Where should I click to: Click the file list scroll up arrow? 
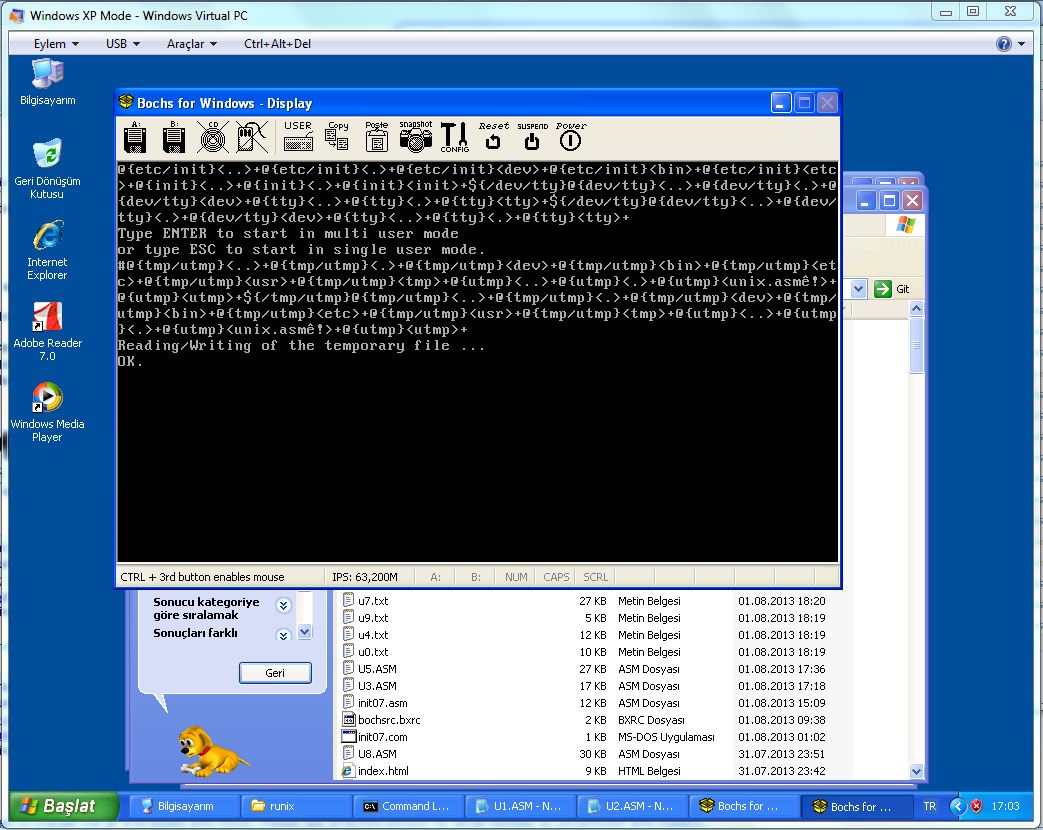[x=917, y=309]
